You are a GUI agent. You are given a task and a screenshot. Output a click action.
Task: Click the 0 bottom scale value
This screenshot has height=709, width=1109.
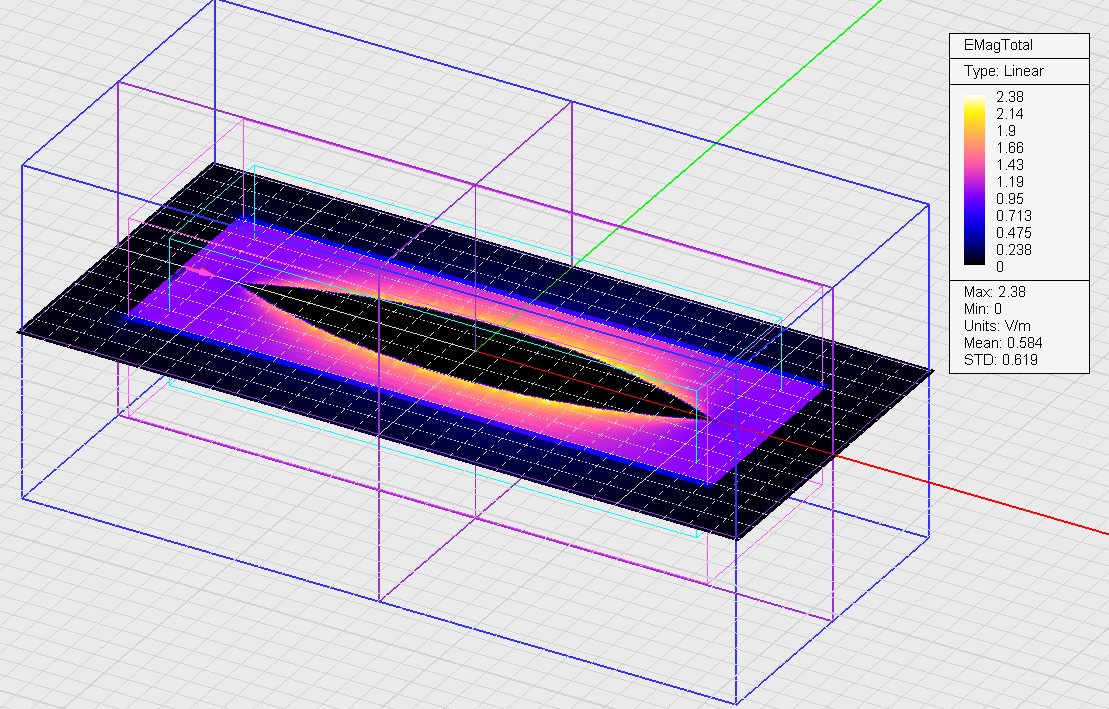click(x=999, y=267)
